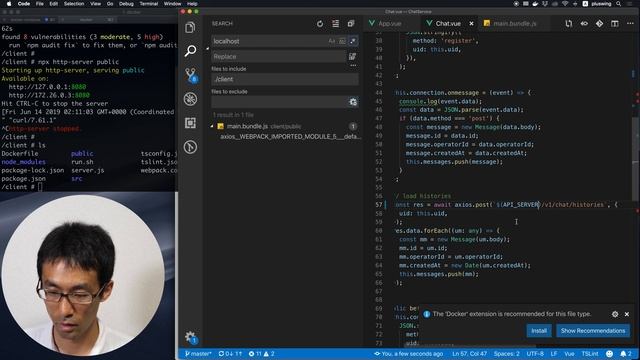Open the Explorer view in activity bar
The image size is (640, 360).
click(190, 27)
